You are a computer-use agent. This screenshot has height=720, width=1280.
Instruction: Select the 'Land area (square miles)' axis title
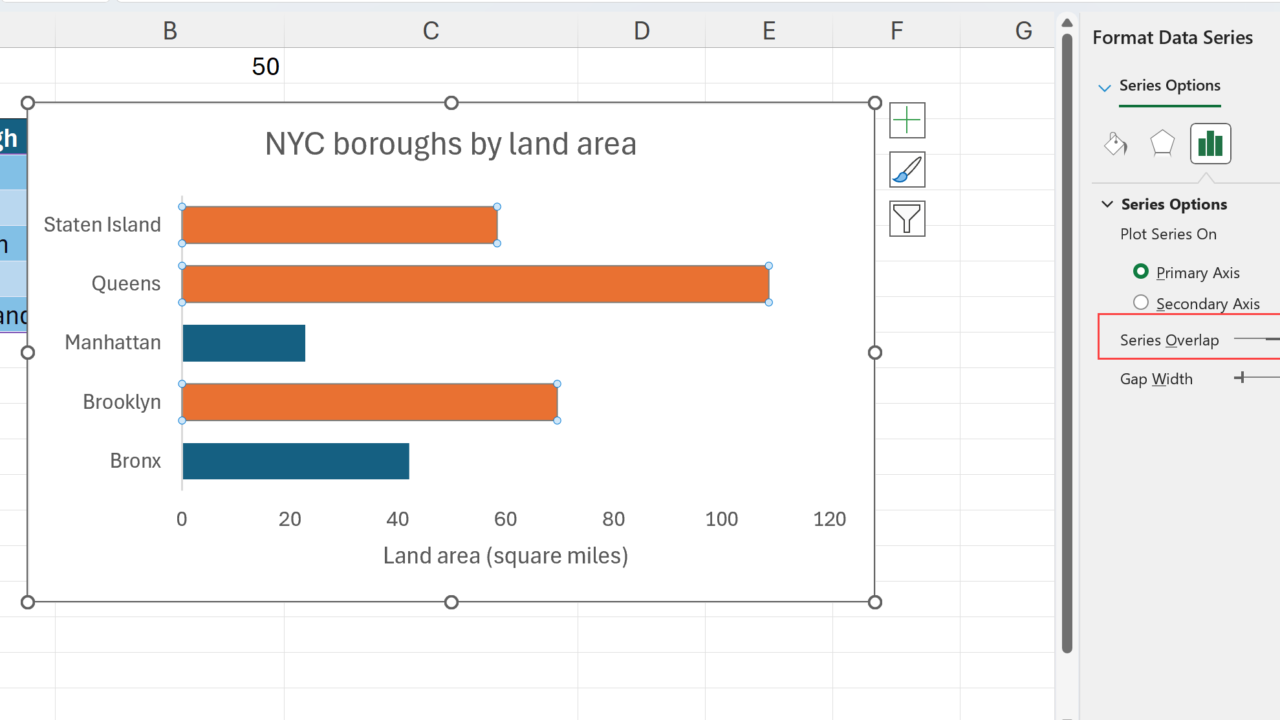[x=505, y=556]
